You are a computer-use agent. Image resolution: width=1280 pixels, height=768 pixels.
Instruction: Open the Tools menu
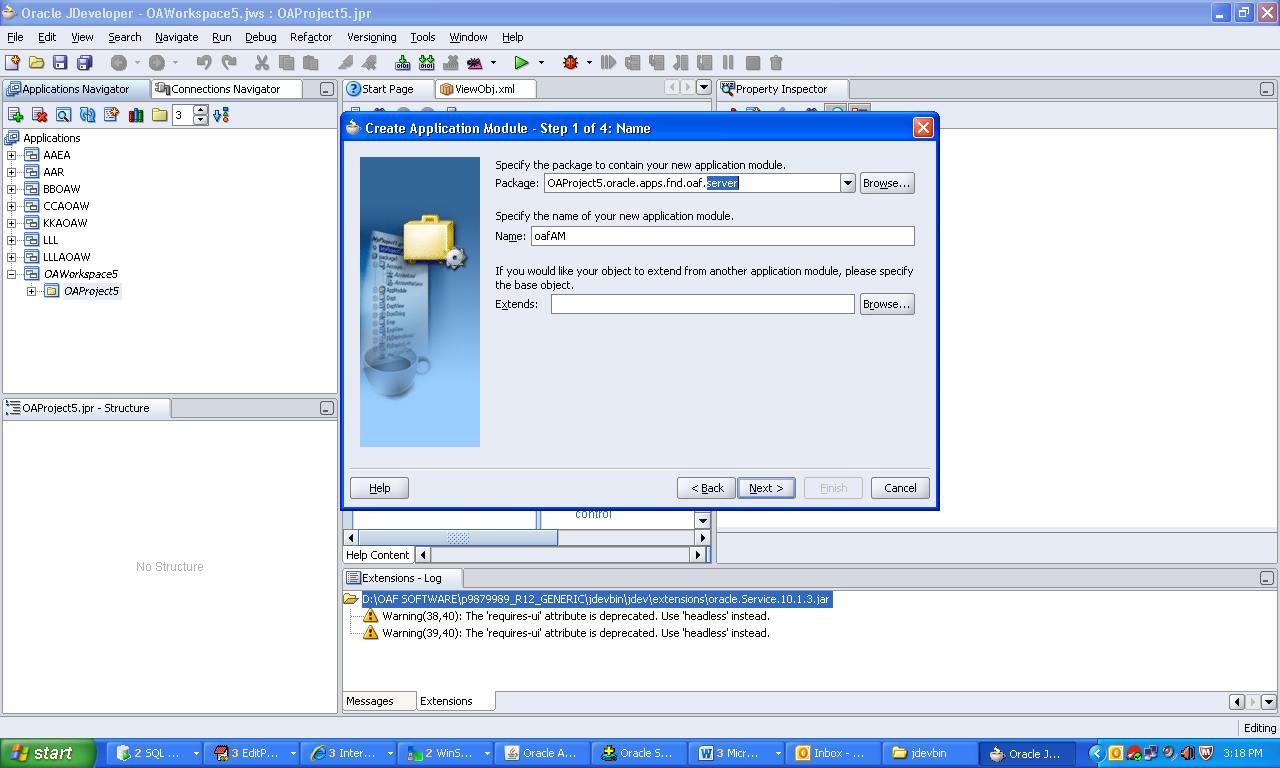click(x=423, y=37)
